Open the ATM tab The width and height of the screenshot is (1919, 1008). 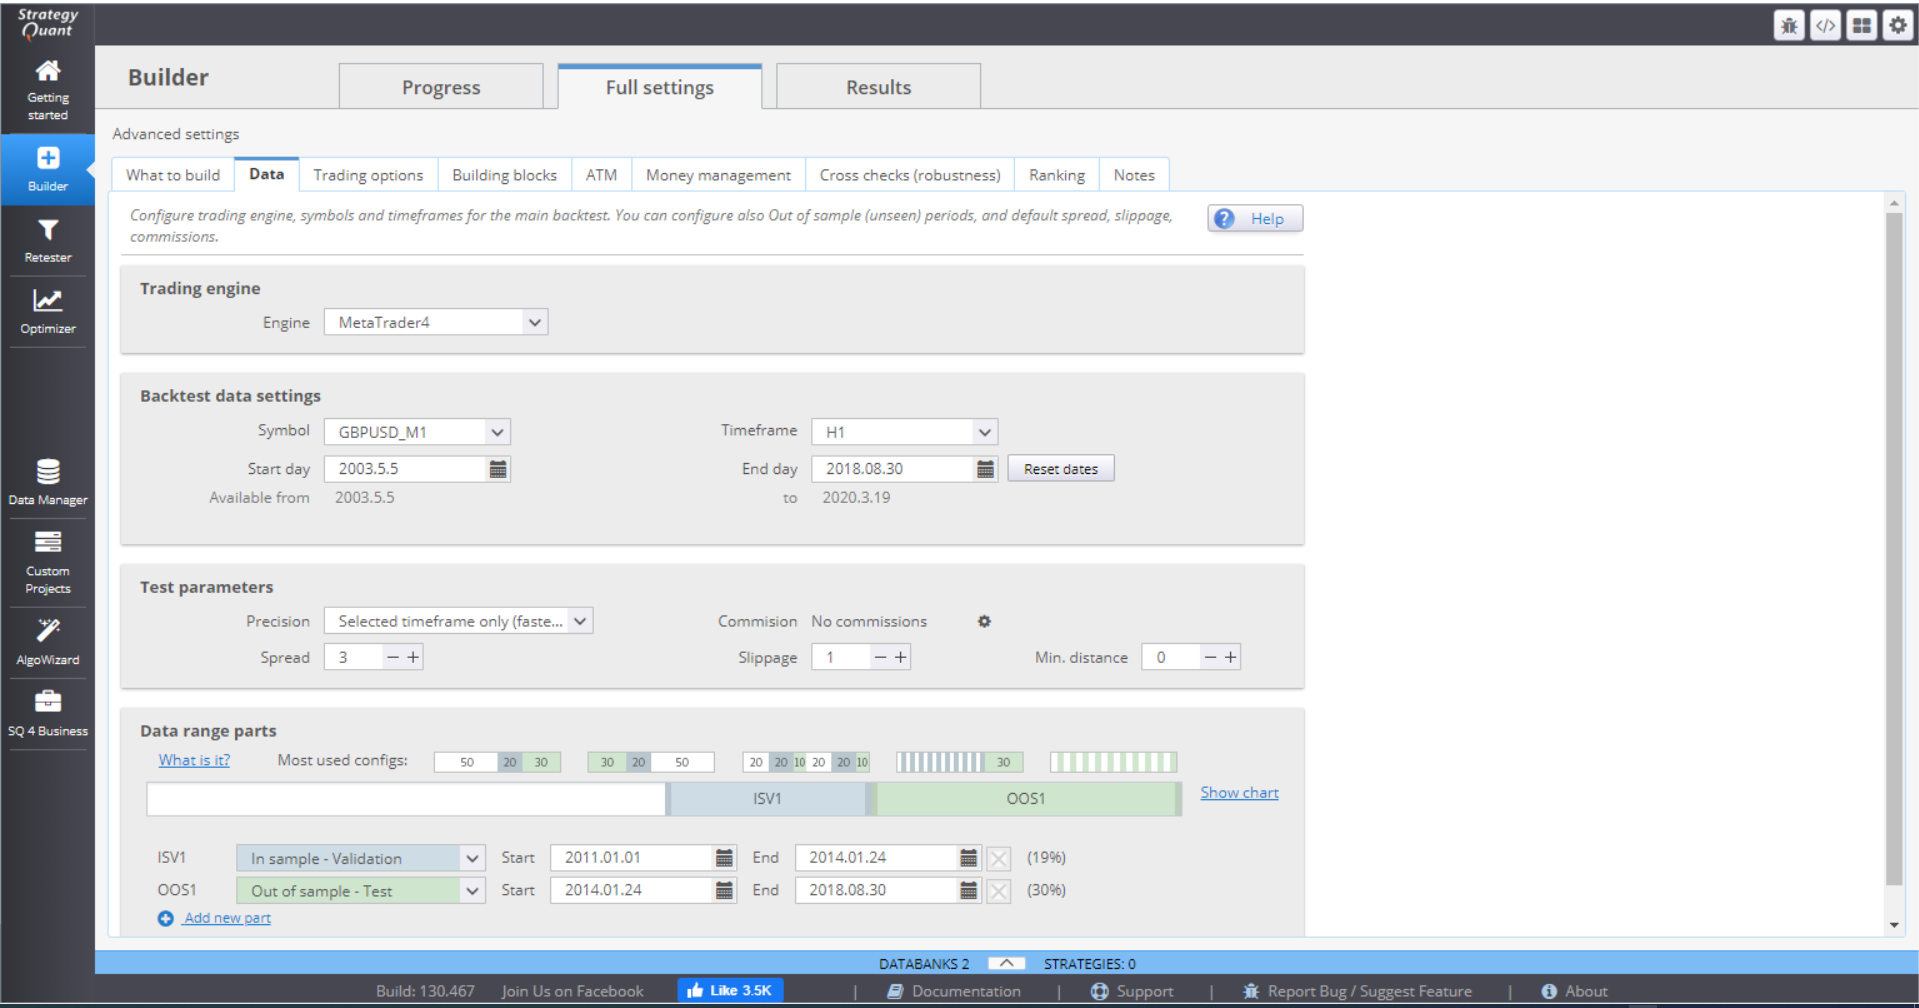[x=601, y=175]
